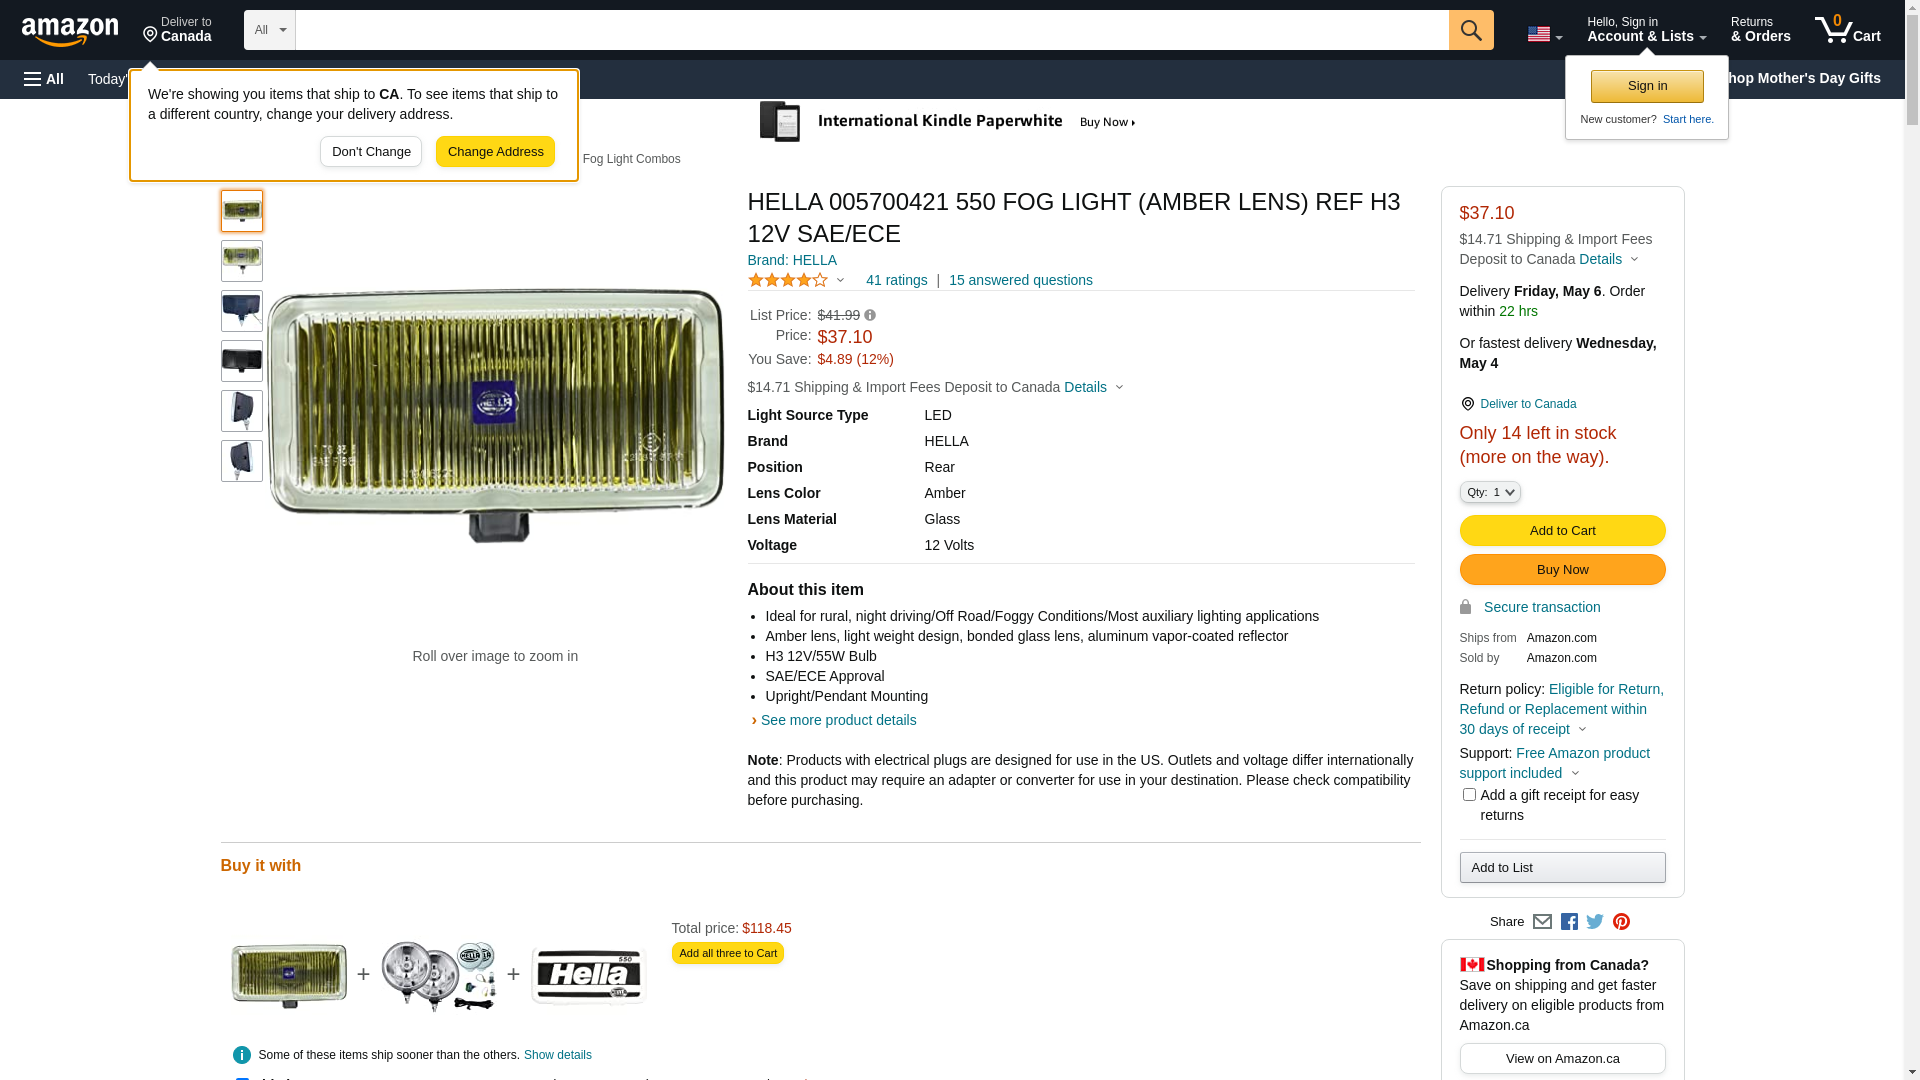Open the Qty quantity dropdown
Screen dimensions: 1920x1080
pyautogui.click(x=1490, y=492)
